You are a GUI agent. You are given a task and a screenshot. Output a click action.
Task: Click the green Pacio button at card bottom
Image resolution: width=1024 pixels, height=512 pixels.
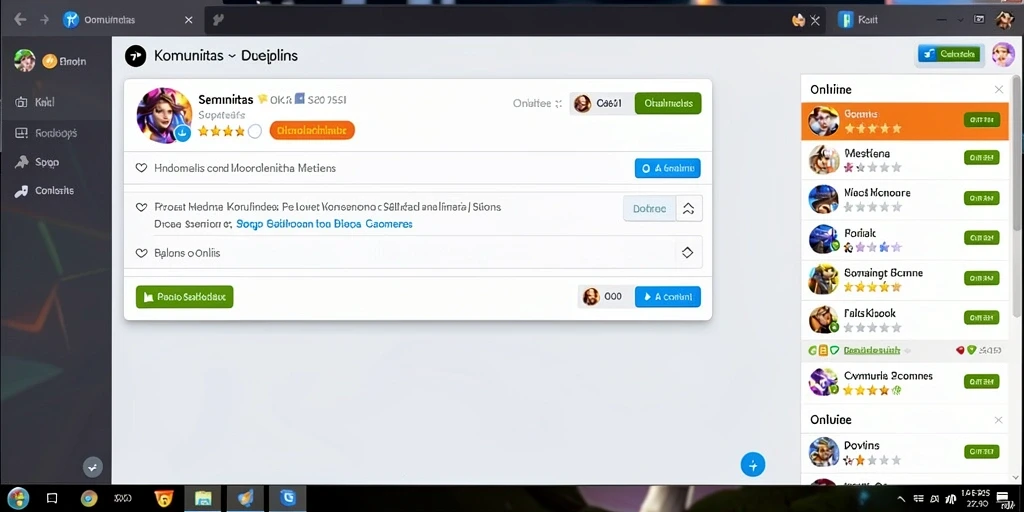(184, 297)
